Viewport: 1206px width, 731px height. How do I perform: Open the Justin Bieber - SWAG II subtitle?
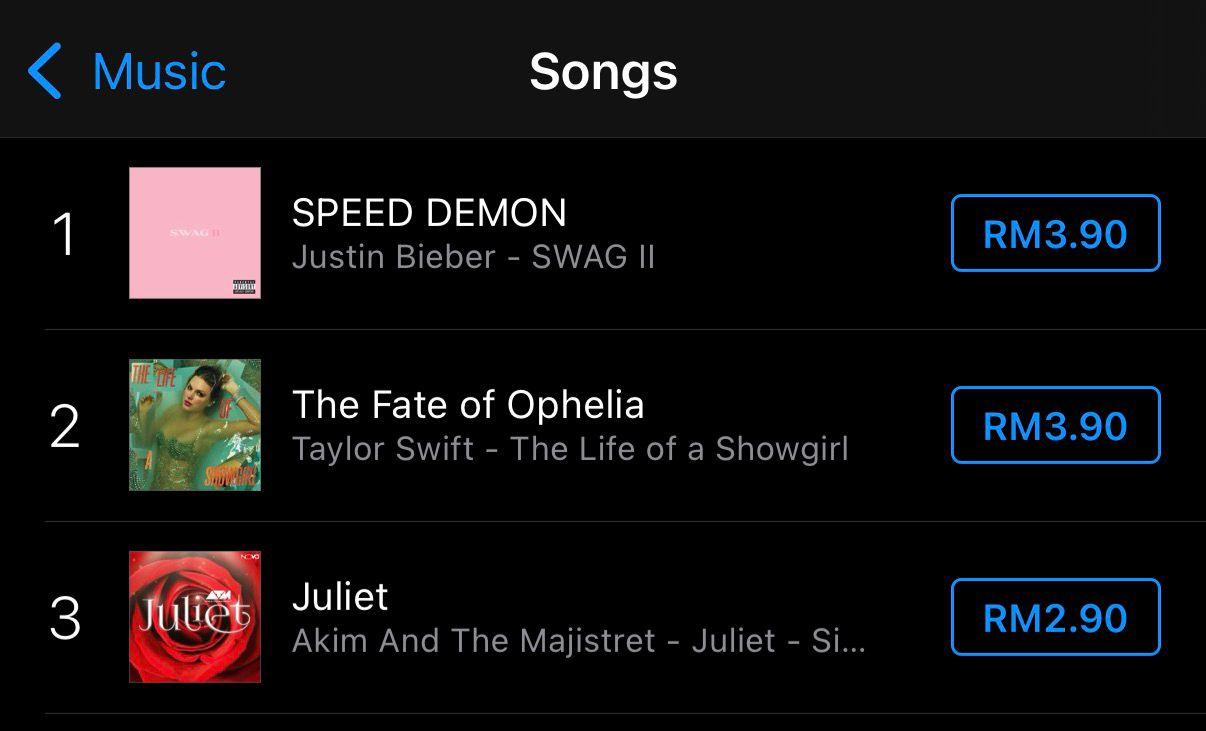coord(473,257)
